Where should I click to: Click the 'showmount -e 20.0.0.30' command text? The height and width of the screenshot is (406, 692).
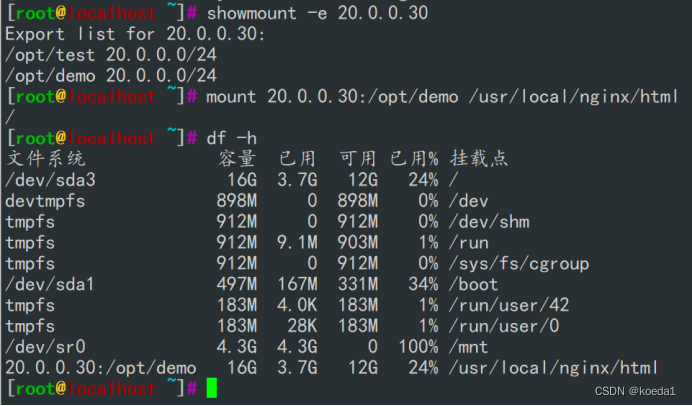click(x=317, y=13)
